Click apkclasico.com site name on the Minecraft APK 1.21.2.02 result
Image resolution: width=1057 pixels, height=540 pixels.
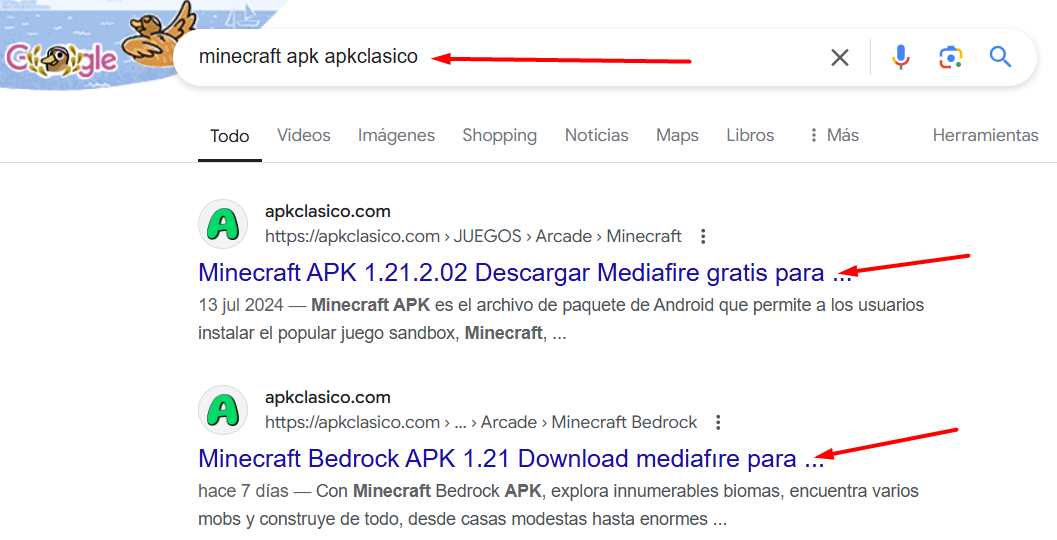click(x=328, y=212)
